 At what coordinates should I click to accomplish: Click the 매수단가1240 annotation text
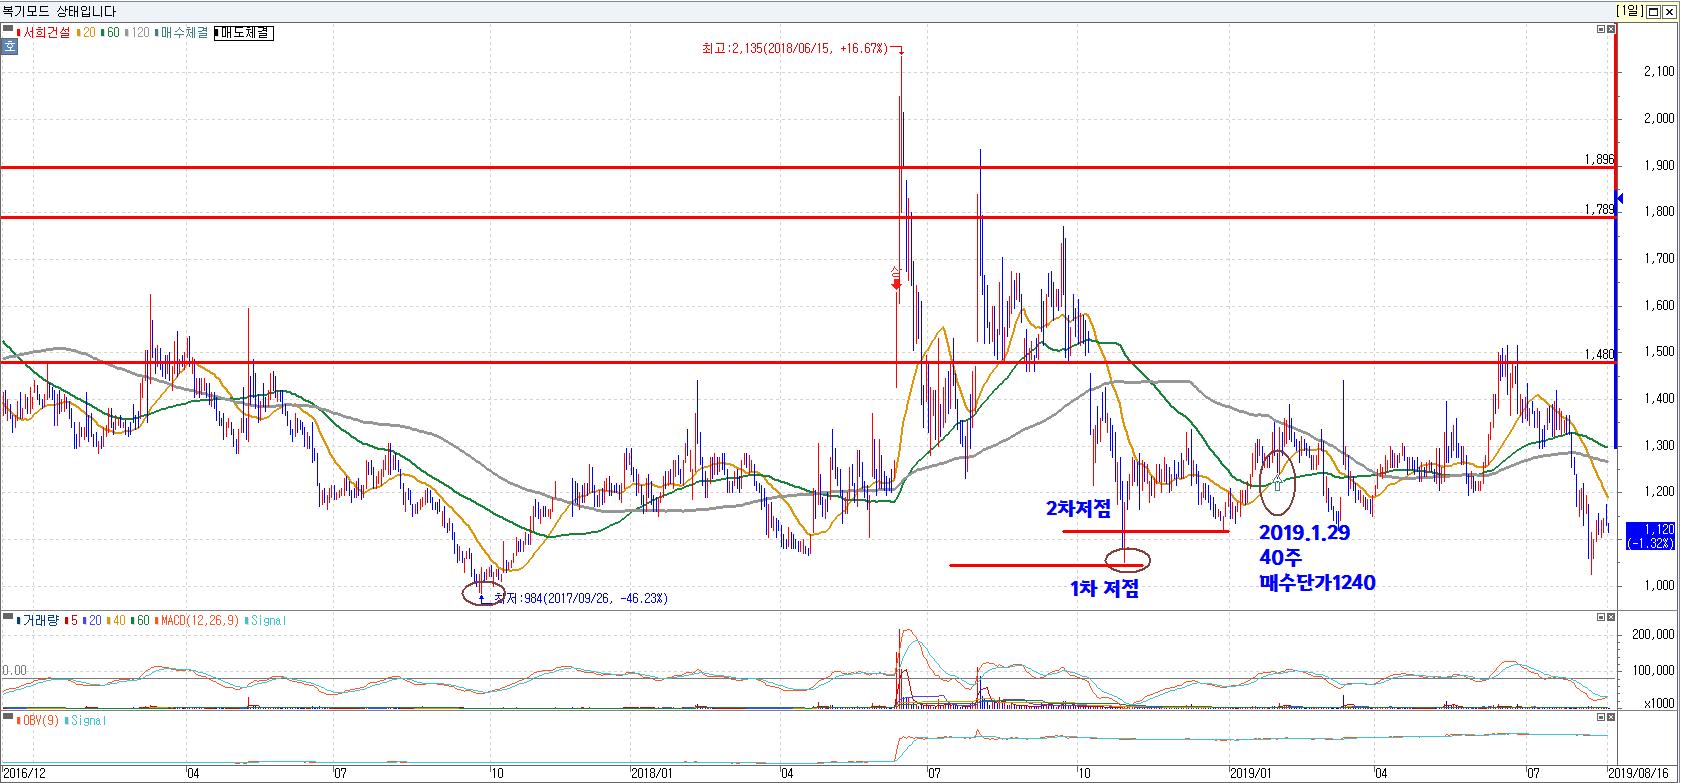[x=1317, y=582]
